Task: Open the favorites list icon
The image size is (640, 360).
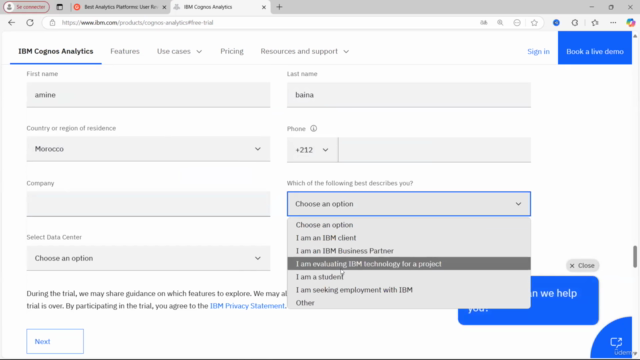Action: coord(595,23)
